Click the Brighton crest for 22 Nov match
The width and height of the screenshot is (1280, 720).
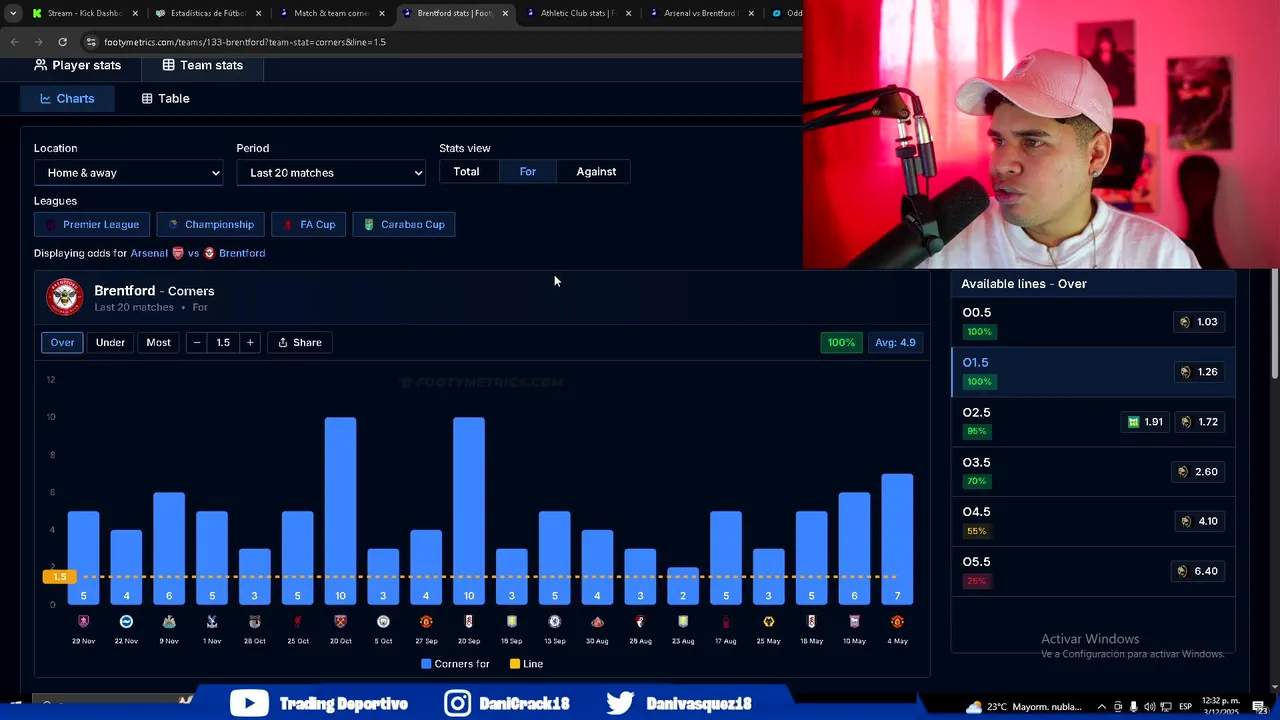pos(126,621)
